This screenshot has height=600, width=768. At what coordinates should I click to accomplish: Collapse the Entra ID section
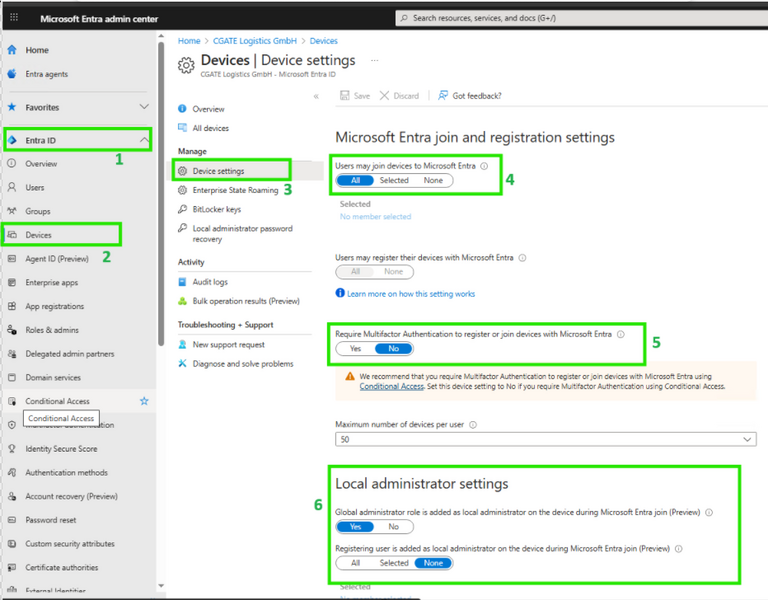[144, 140]
